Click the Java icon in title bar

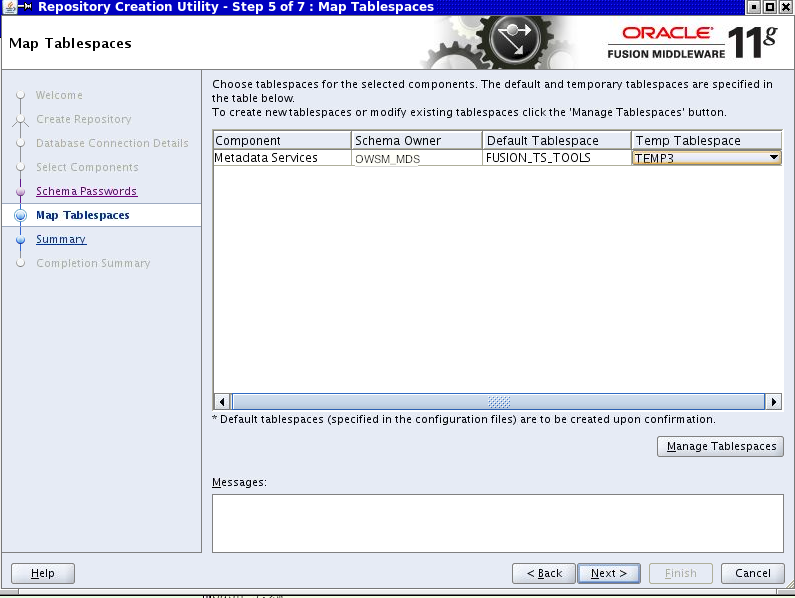[x=9, y=7]
